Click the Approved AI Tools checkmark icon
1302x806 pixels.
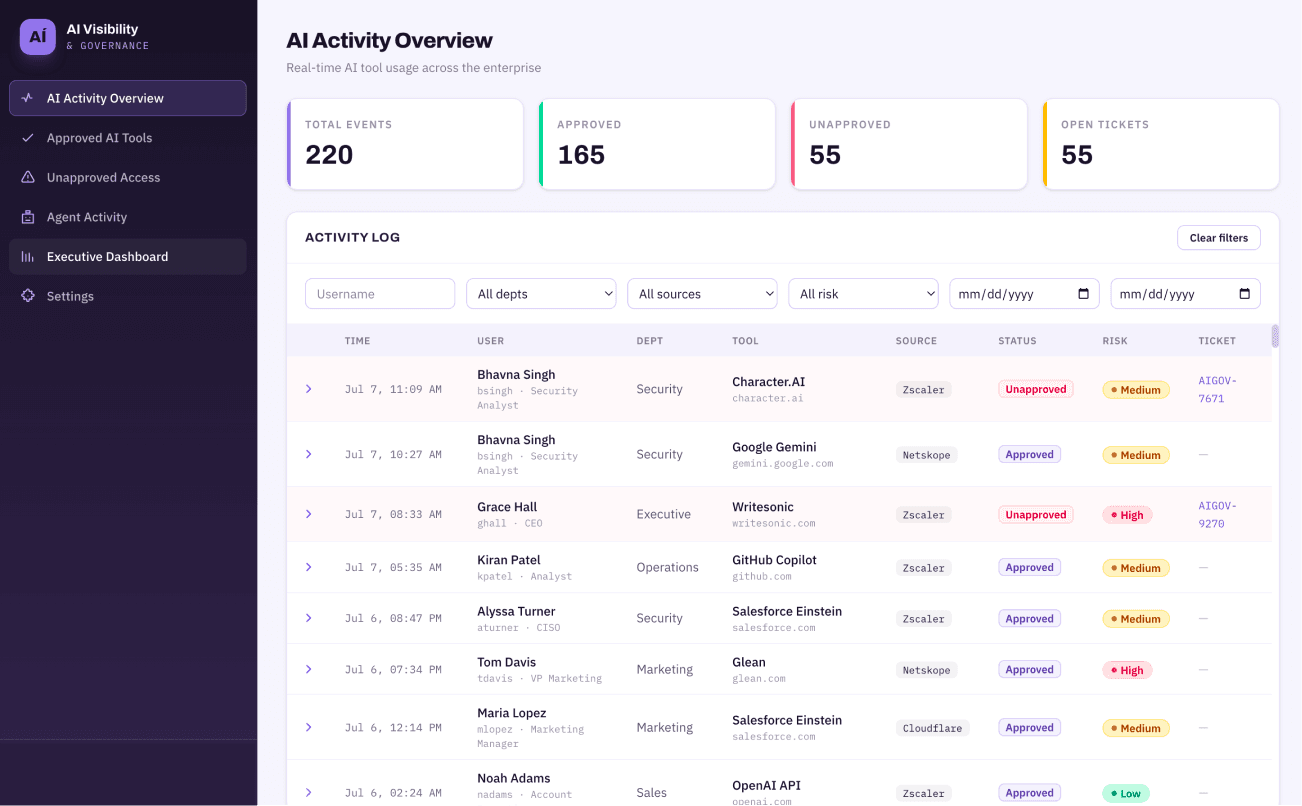tap(27, 138)
